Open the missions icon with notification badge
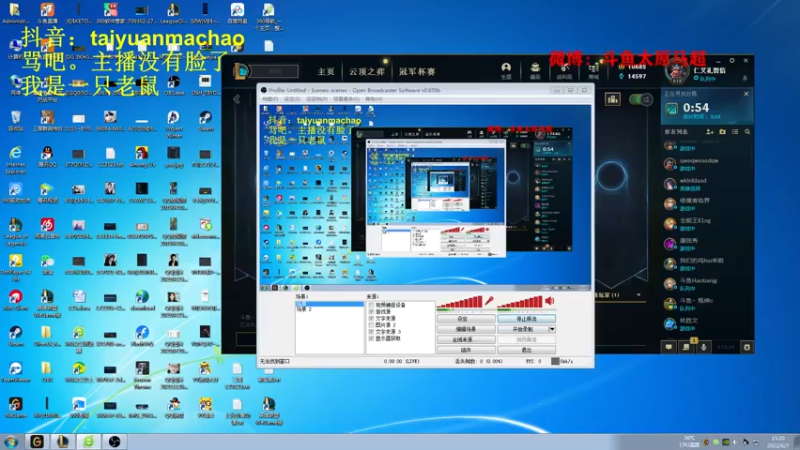This screenshot has width=800, height=450. [686, 346]
